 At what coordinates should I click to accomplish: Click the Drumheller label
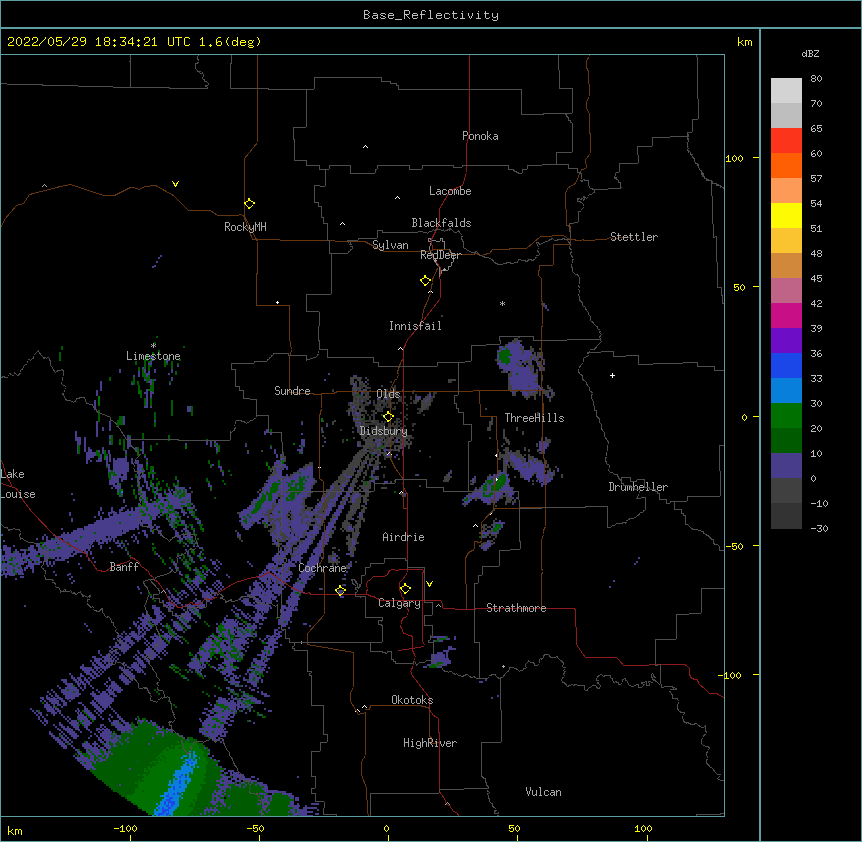(x=638, y=487)
